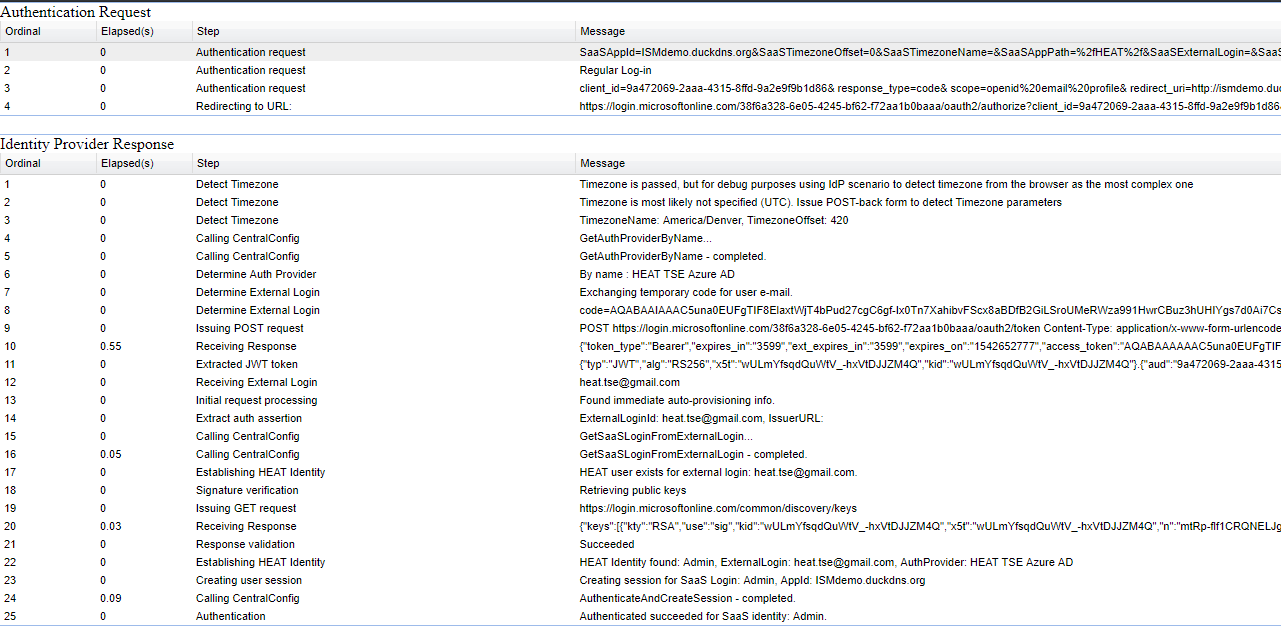Select the "Issuing POST request" step
The height and width of the screenshot is (637, 1281).
pyautogui.click(x=249, y=328)
